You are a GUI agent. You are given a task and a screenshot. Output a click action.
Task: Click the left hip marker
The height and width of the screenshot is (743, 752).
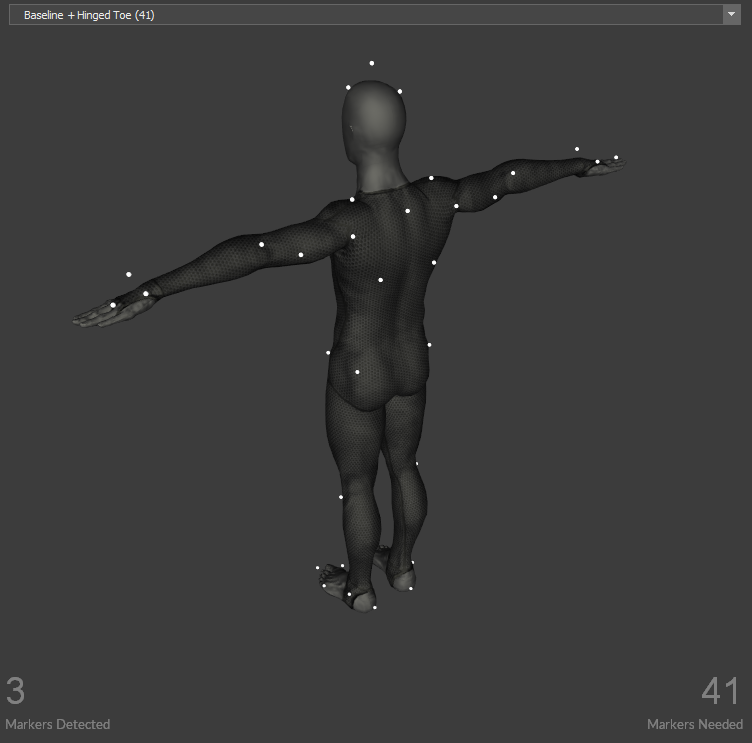(x=328, y=352)
